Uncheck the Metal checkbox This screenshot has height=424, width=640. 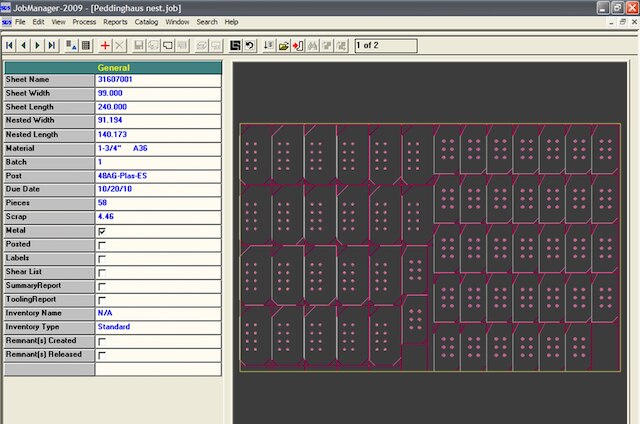(x=101, y=230)
